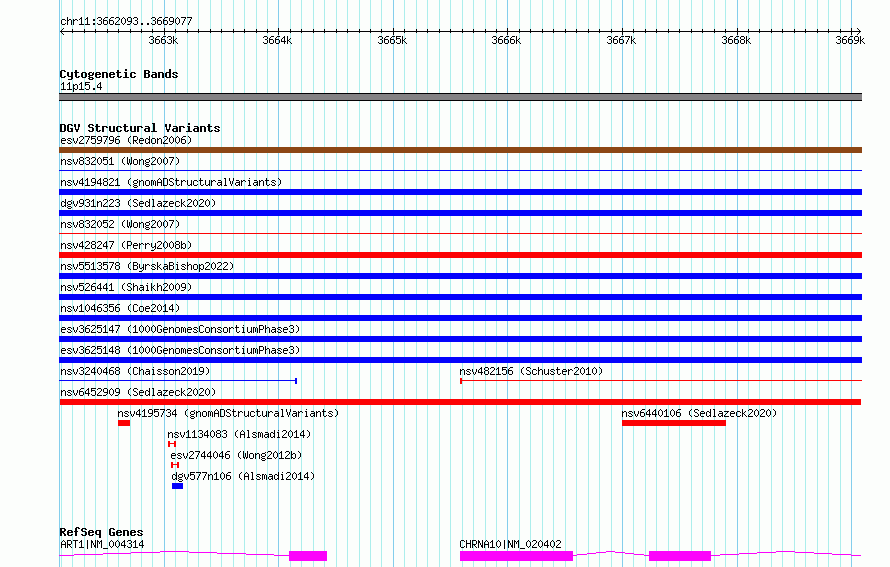Open nsv4195734 (gnomADStructuralVariants) label
Screen dimensions: 890x567
[228, 413]
